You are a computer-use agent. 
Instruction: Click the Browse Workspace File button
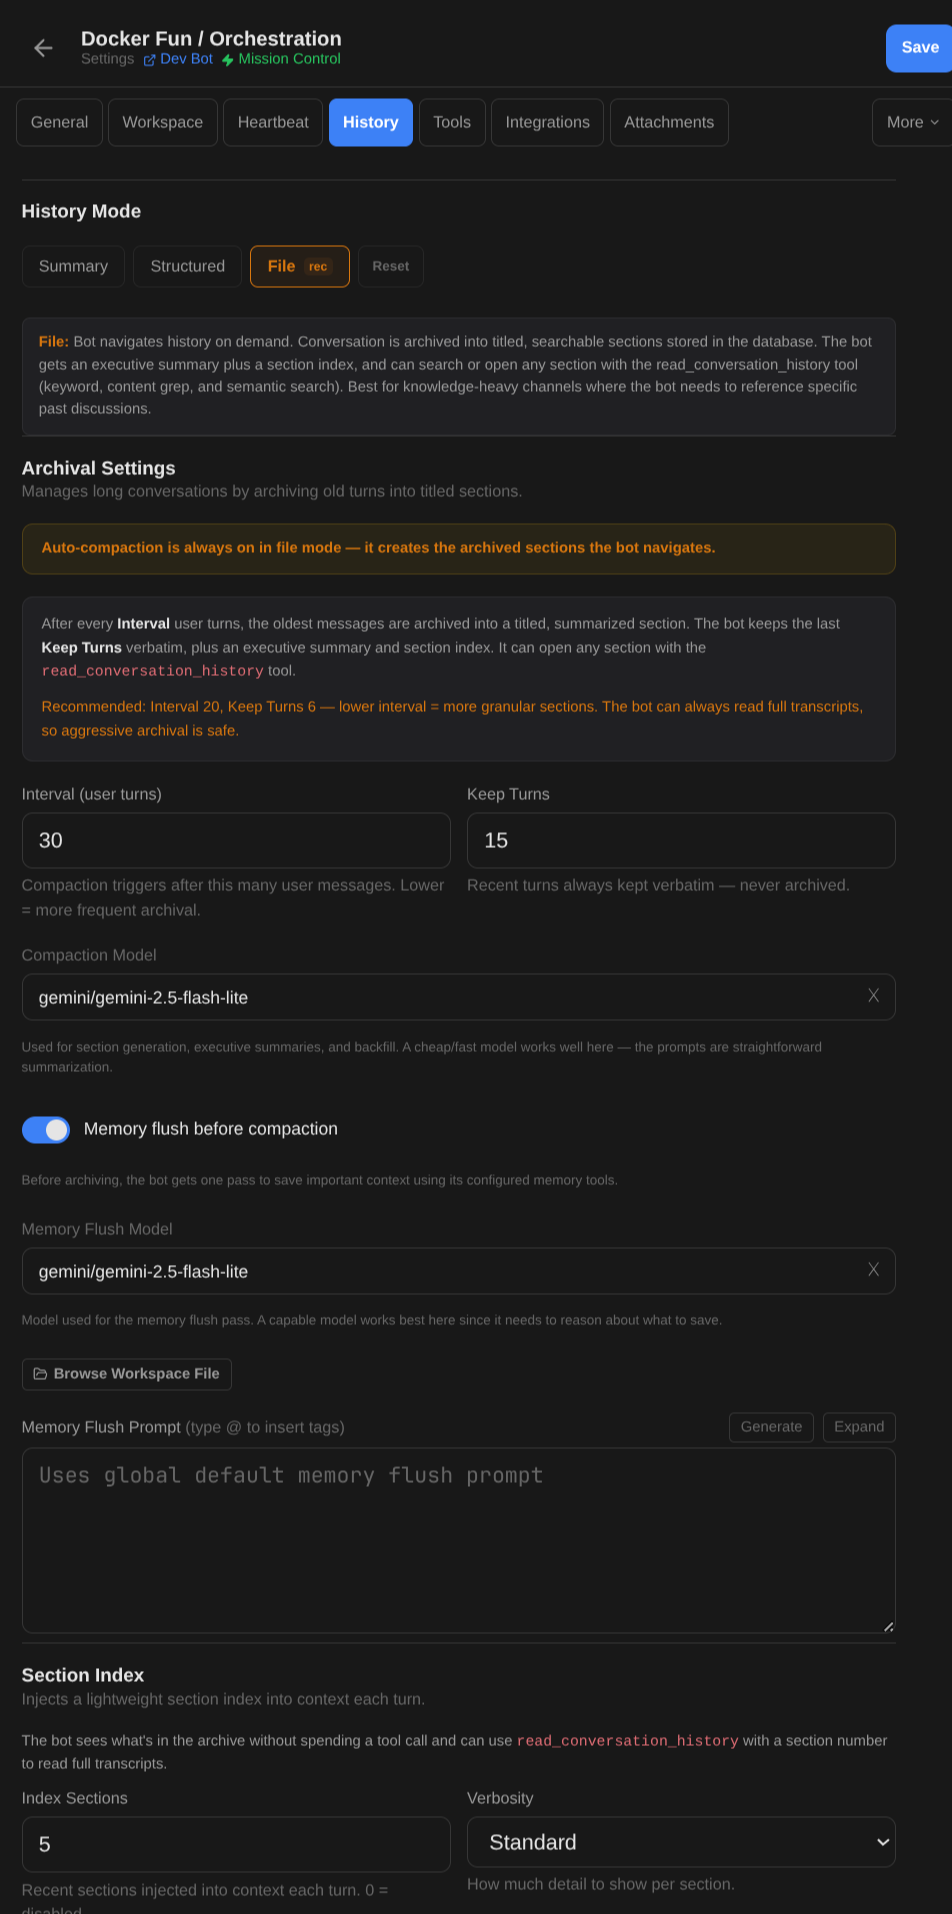(x=126, y=1373)
